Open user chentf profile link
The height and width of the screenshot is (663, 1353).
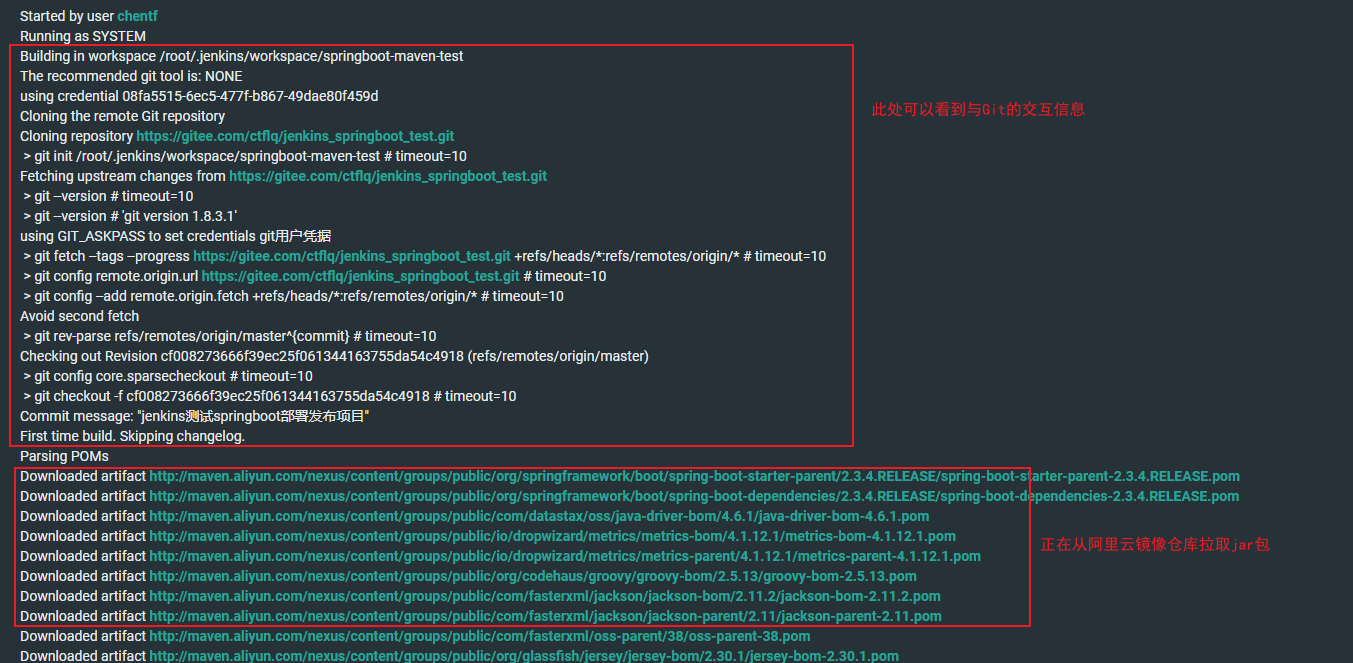pos(137,16)
